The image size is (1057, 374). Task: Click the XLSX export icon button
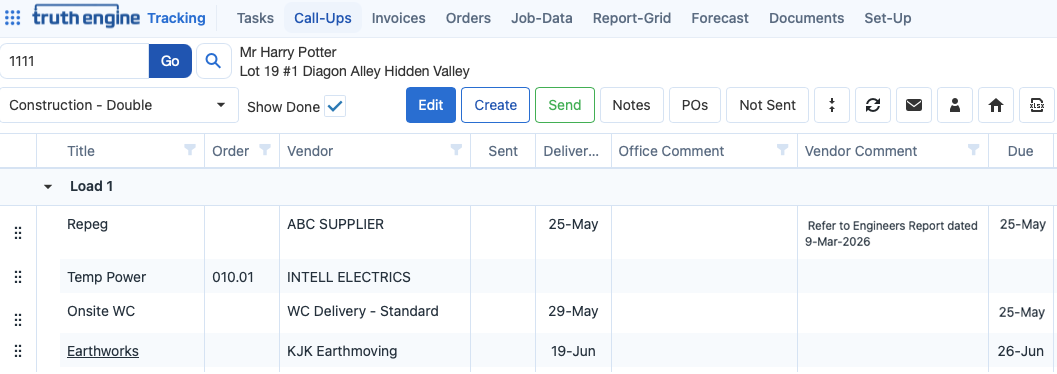(1037, 105)
